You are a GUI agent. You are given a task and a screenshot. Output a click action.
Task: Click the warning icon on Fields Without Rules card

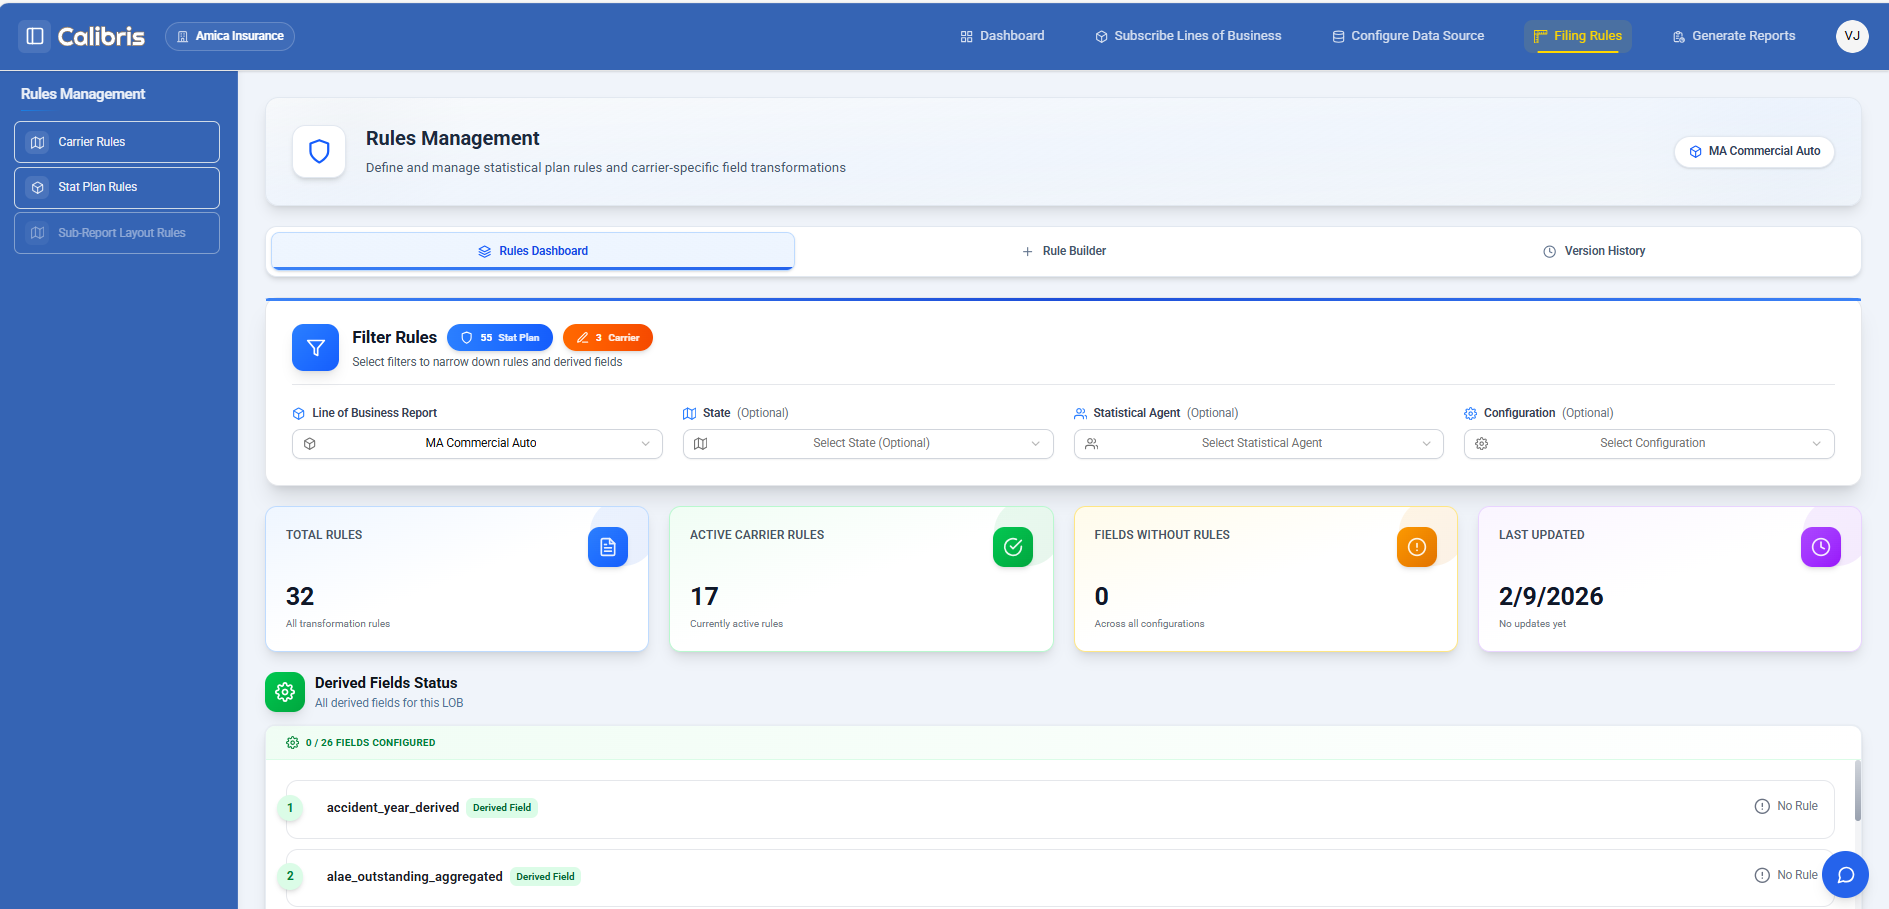[x=1416, y=547]
